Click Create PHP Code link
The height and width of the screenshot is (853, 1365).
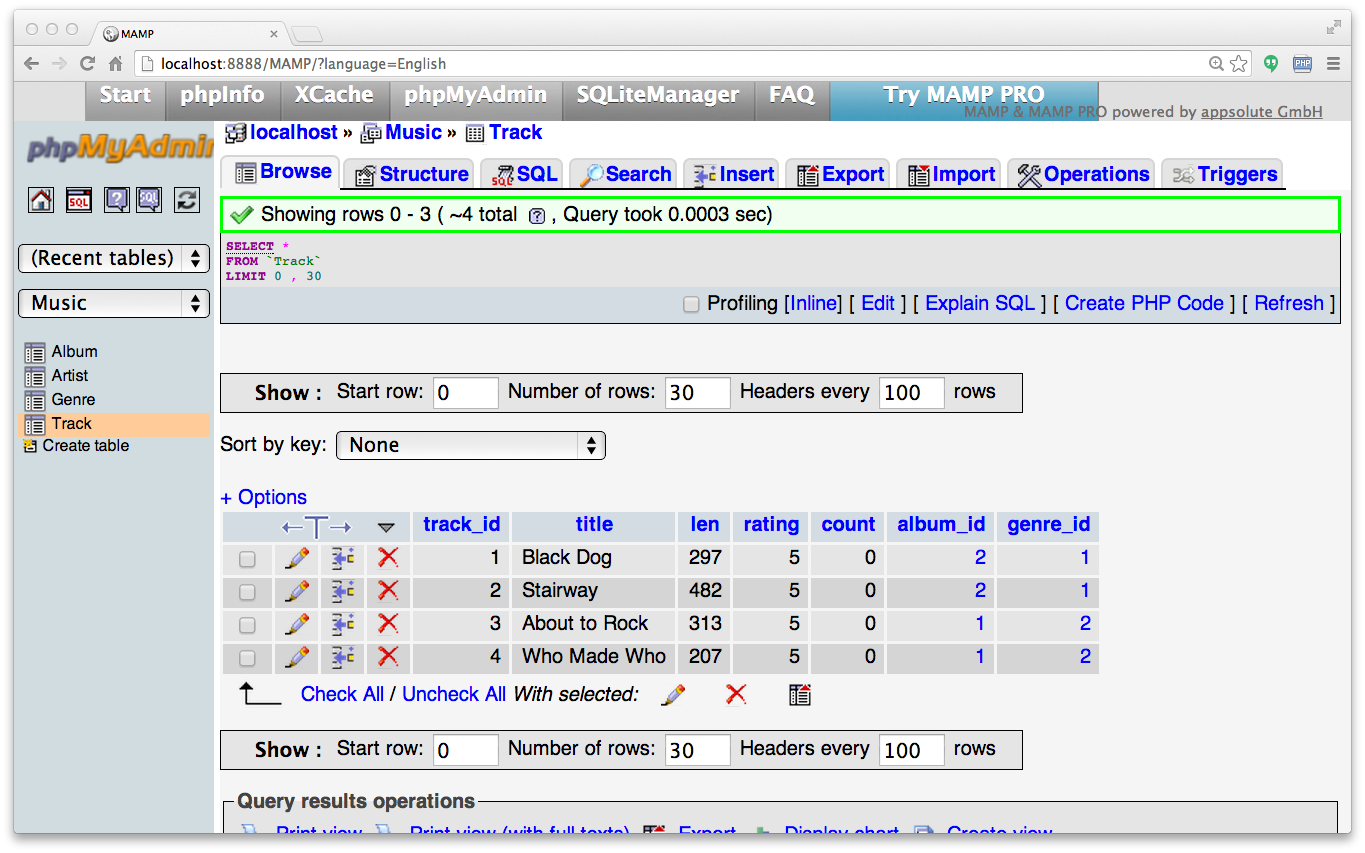[1144, 303]
